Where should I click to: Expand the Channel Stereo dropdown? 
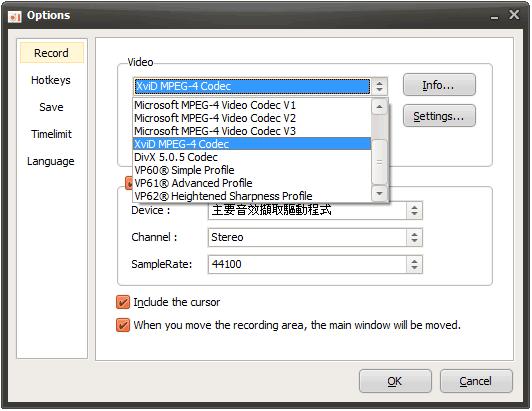(414, 237)
